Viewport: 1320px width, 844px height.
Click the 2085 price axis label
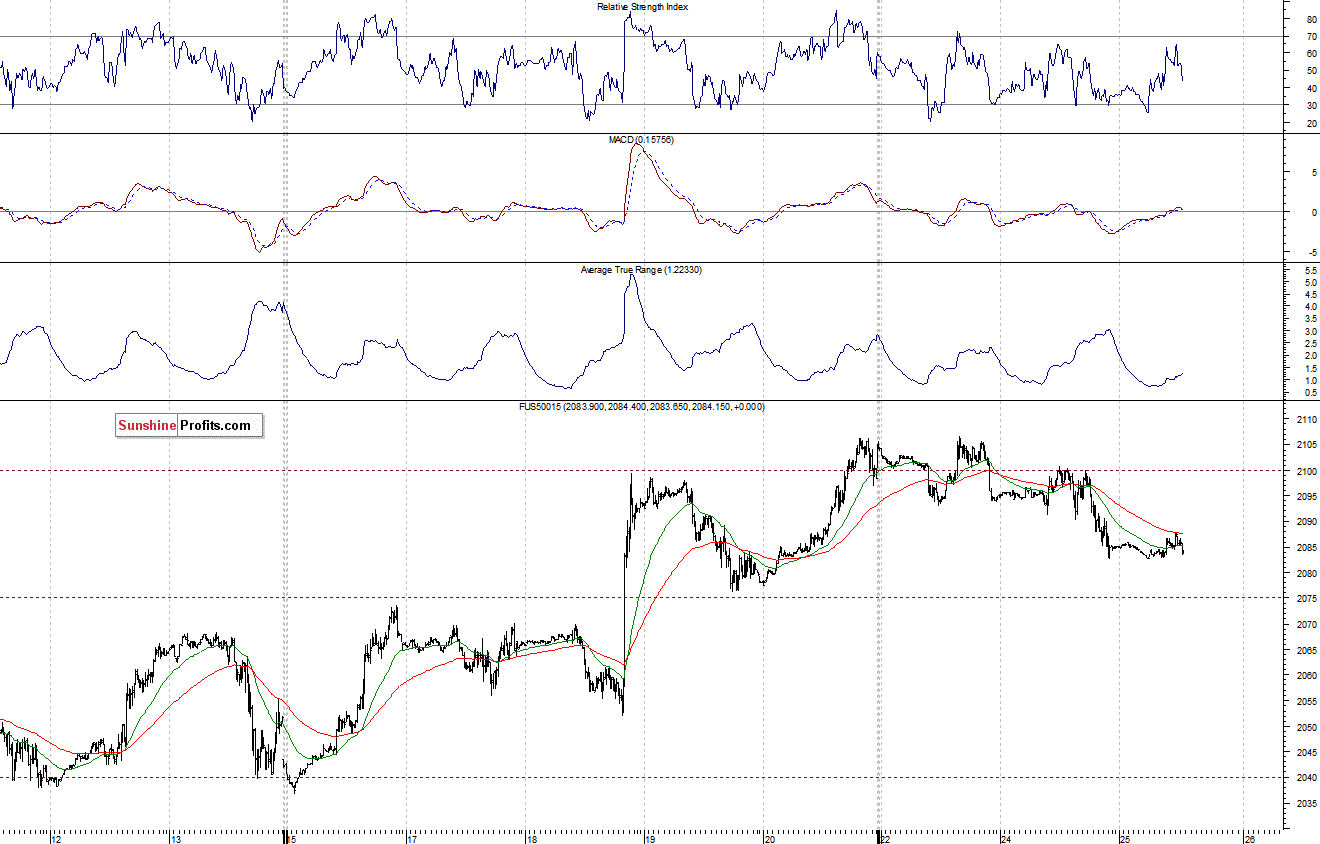pos(1307,548)
